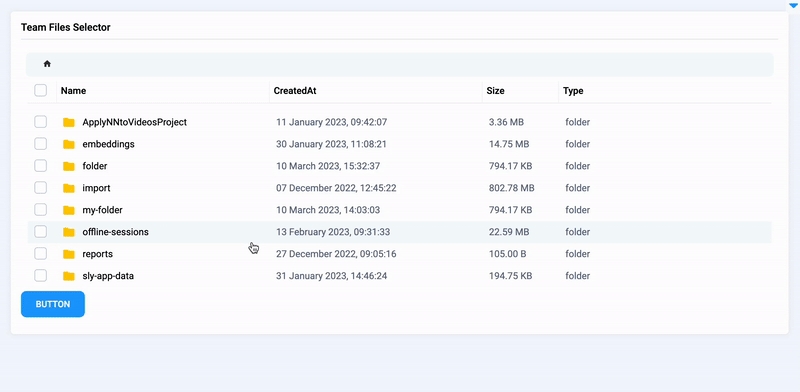Click date '07 December 2022, 12:45:22'
This screenshot has width=800, height=392.
pyautogui.click(x=336, y=188)
